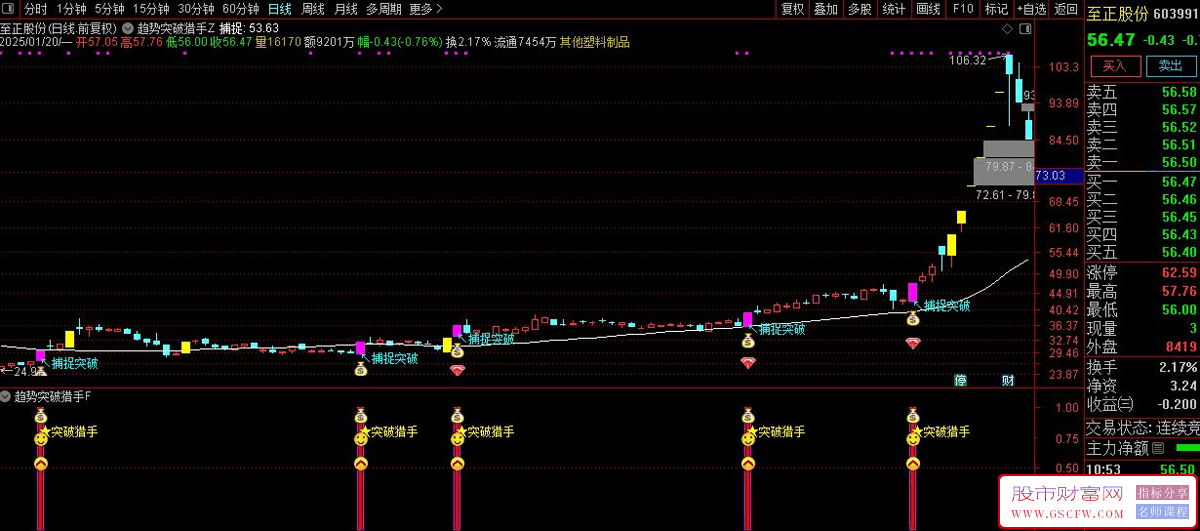The image size is (1200, 531).
Task: Click the 收益(三) earnings label
Action: (1111, 403)
